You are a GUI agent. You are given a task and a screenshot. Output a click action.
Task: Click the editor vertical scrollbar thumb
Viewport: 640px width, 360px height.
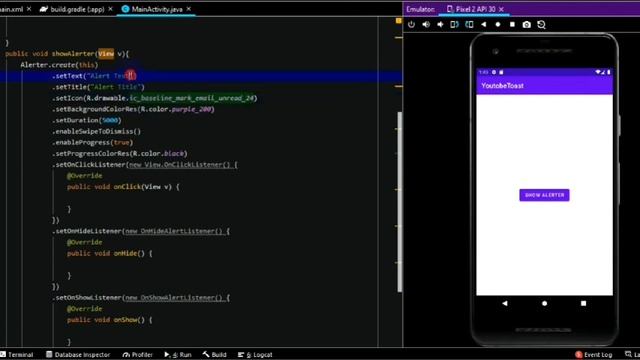click(400, 202)
